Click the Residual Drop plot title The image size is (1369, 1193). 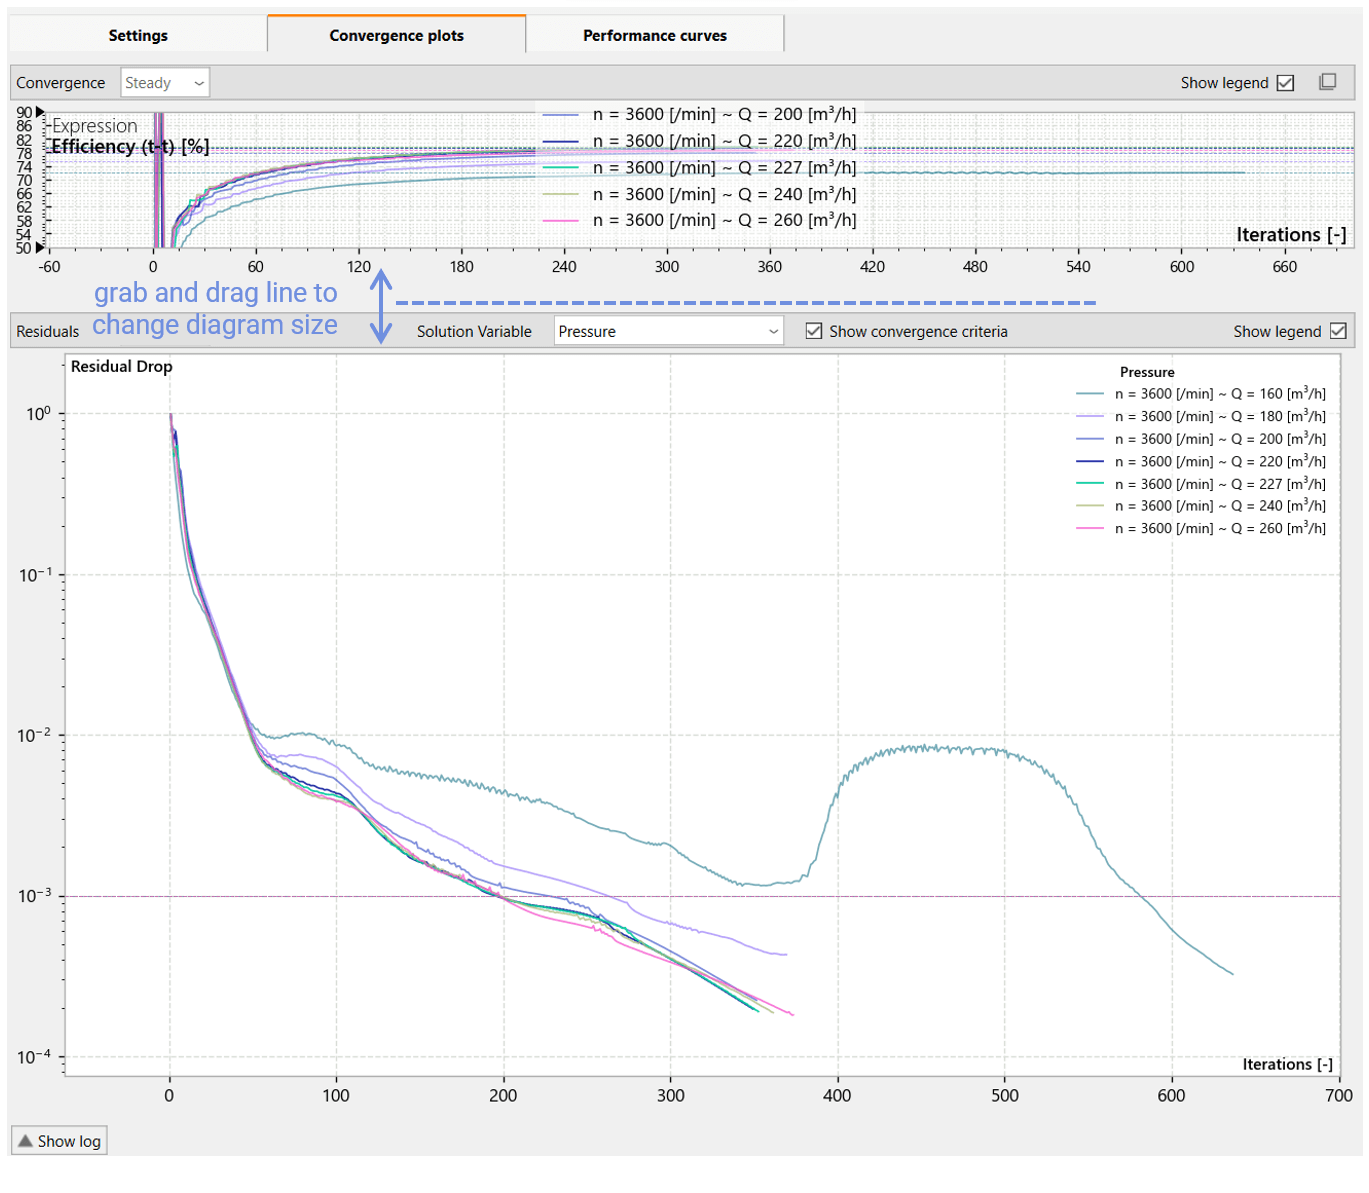point(122,366)
